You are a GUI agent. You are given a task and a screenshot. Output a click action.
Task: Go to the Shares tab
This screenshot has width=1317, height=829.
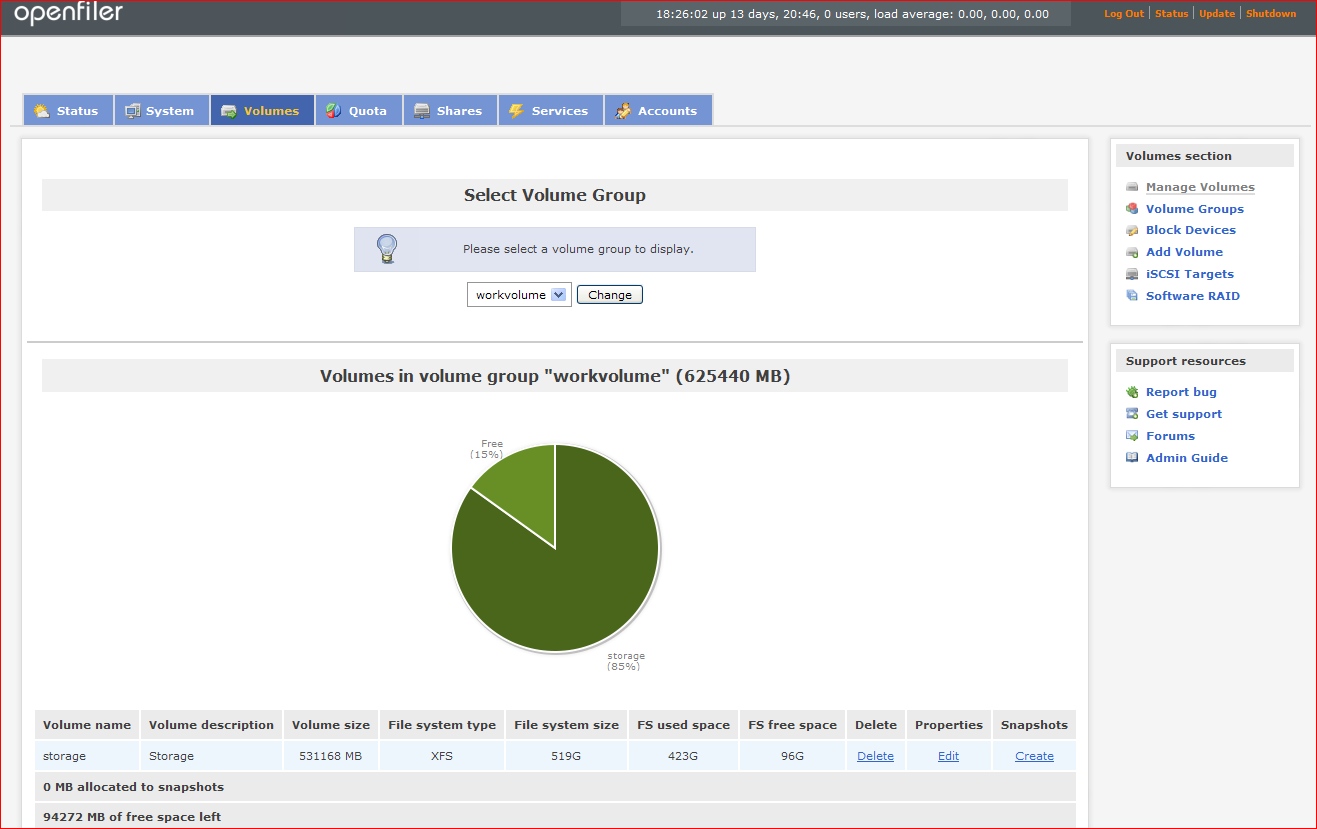(x=450, y=111)
